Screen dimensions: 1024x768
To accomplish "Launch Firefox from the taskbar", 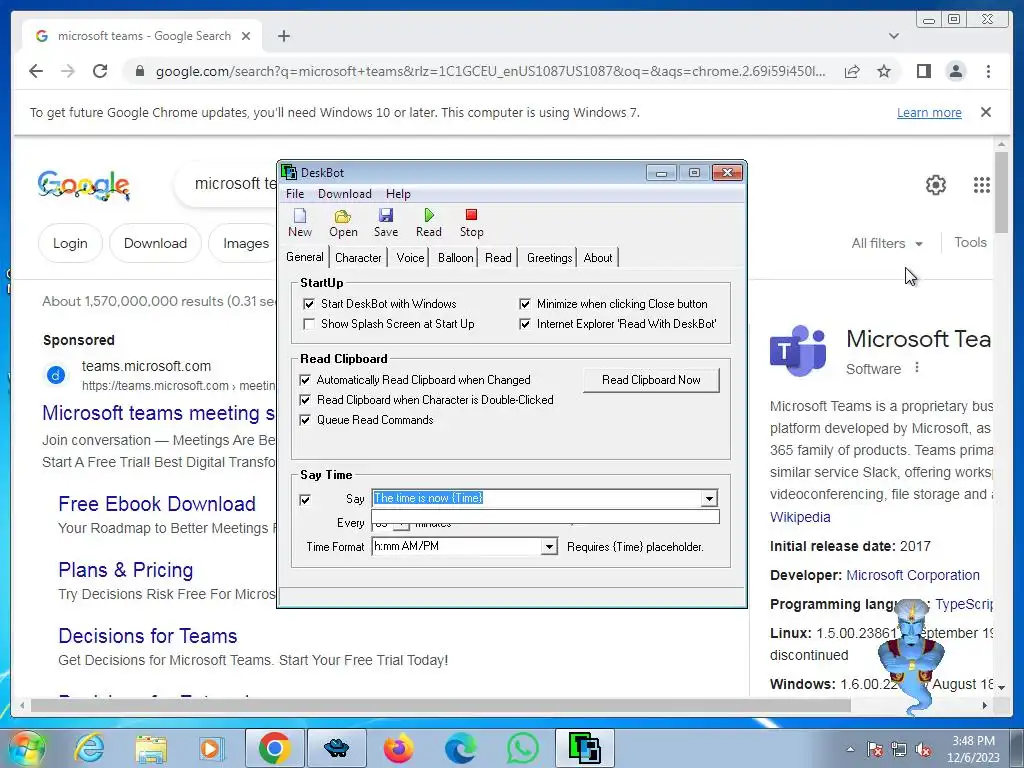I will [398, 748].
